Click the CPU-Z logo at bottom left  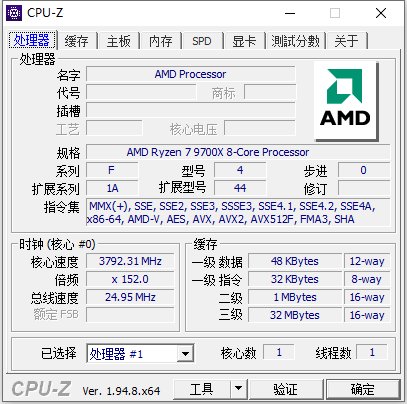pos(41,389)
